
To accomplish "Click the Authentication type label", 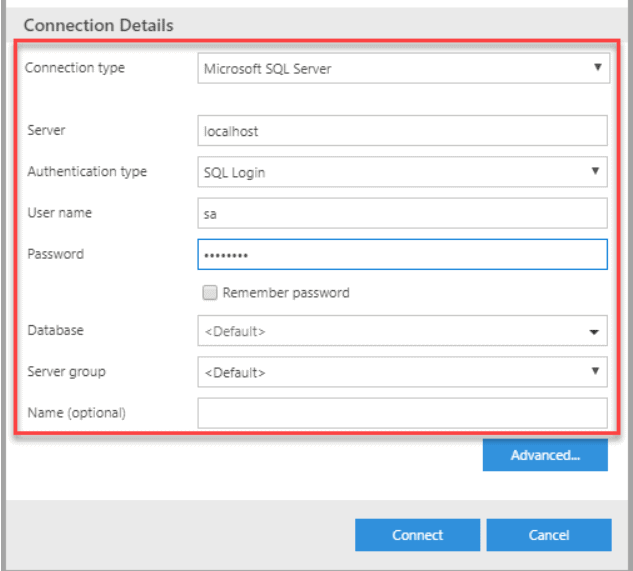I will [87, 172].
